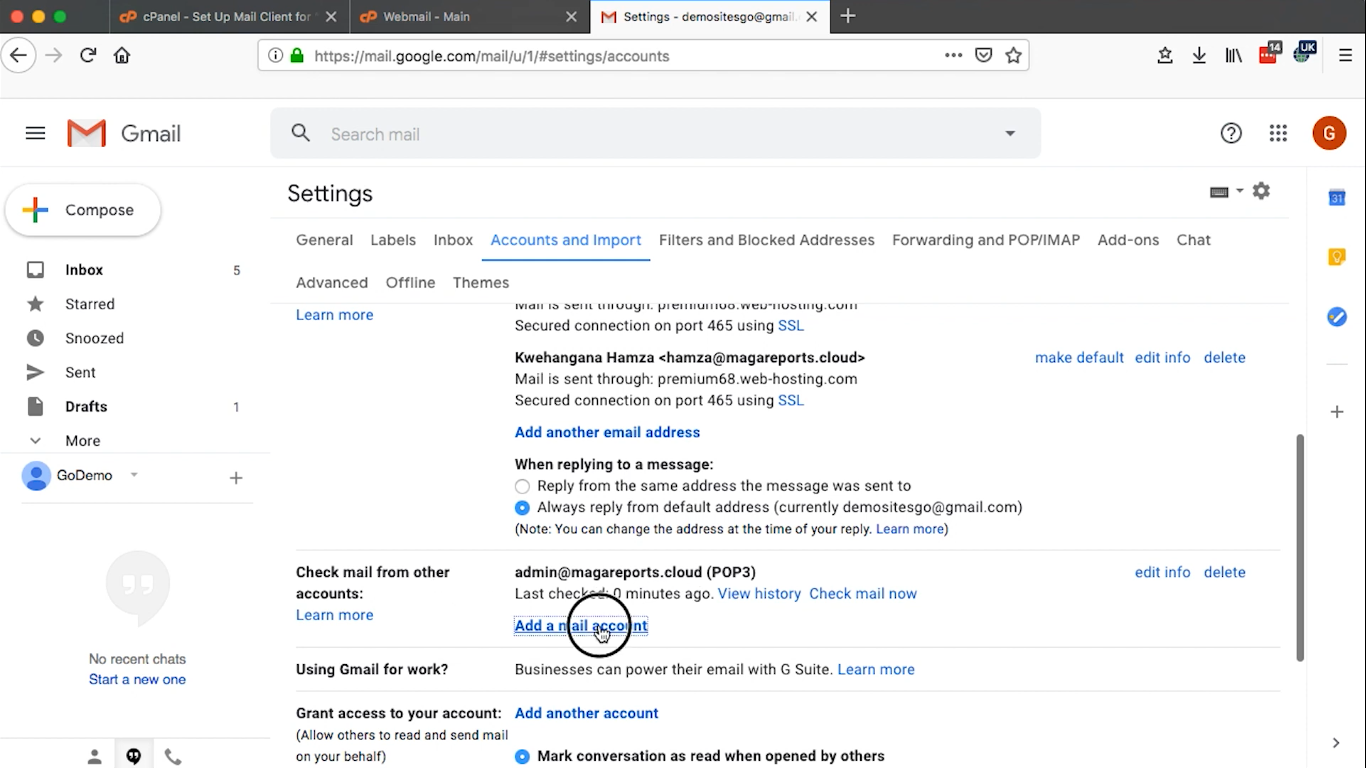Open the Add-ons settings tab
The width and height of the screenshot is (1366, 768).
click(x=1128, y=240)
